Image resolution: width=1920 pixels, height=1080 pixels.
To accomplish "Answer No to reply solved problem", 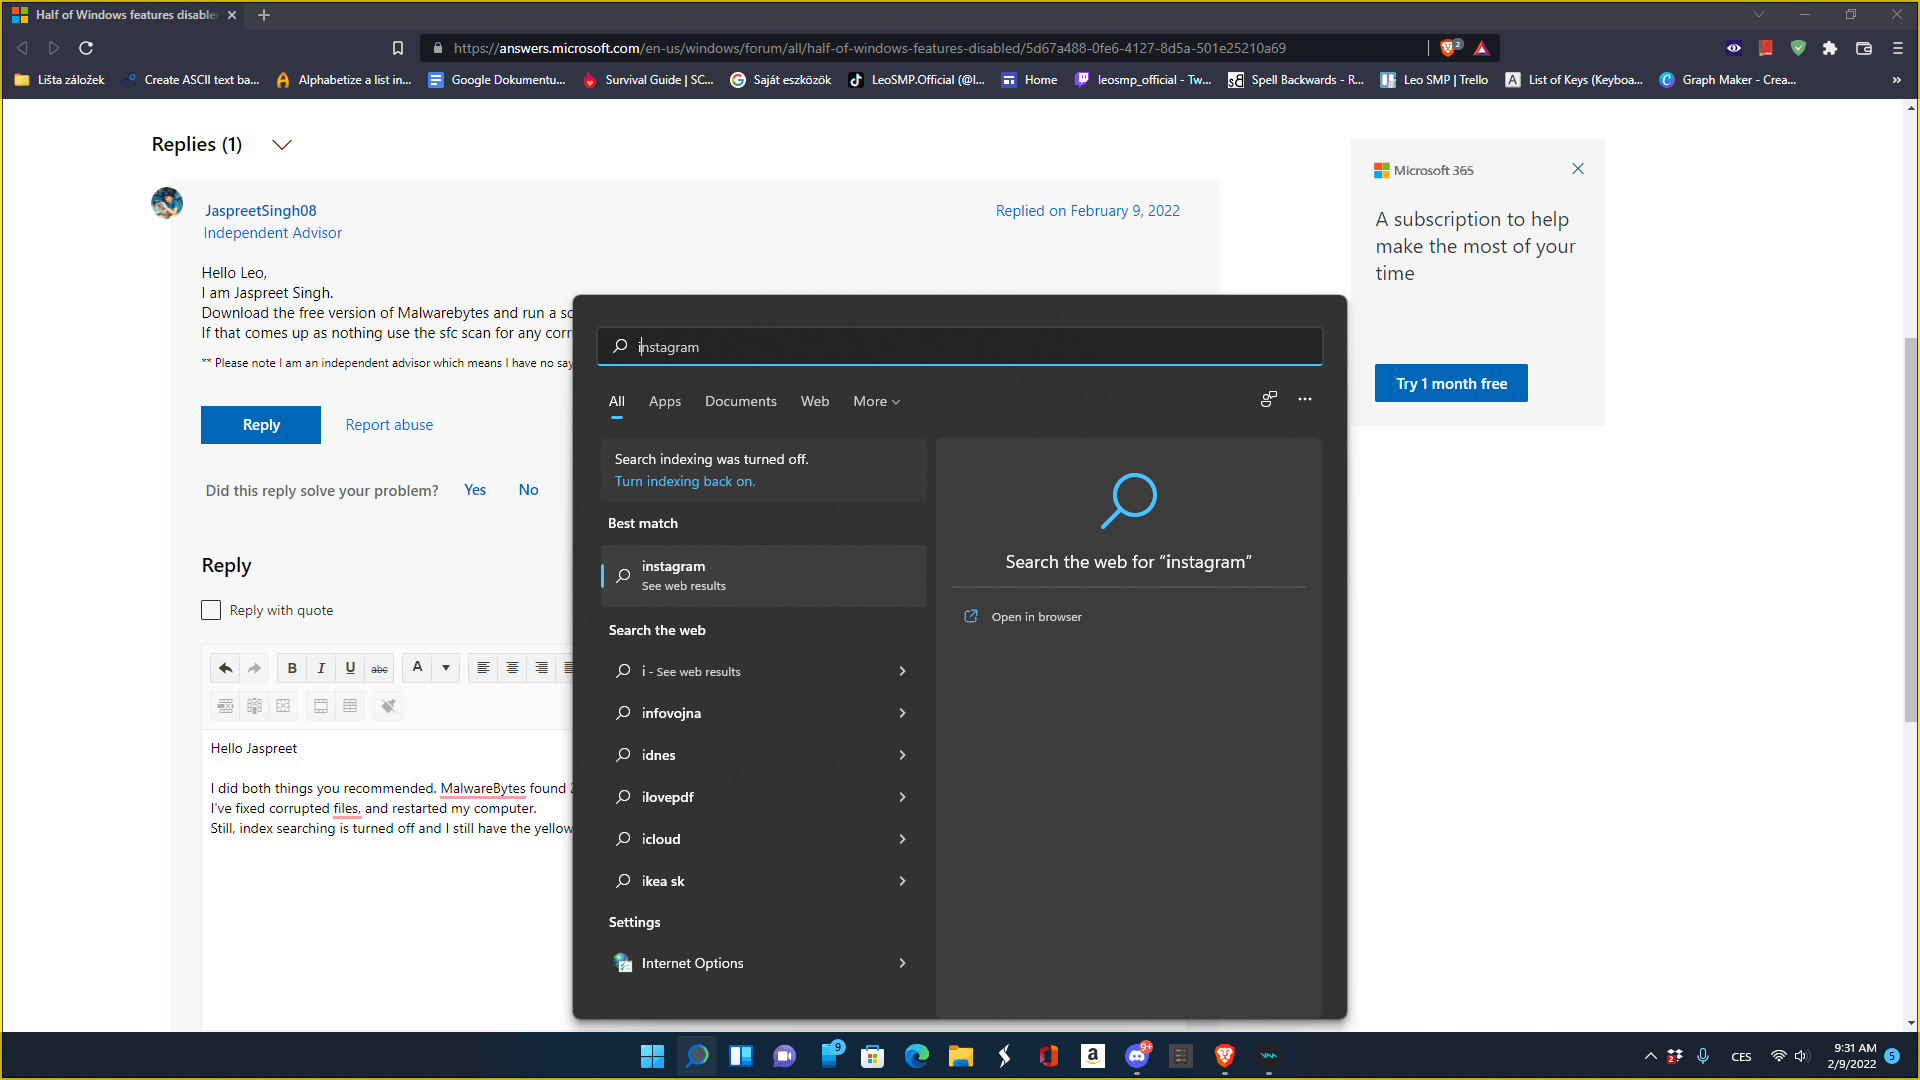I will (528, 490).
